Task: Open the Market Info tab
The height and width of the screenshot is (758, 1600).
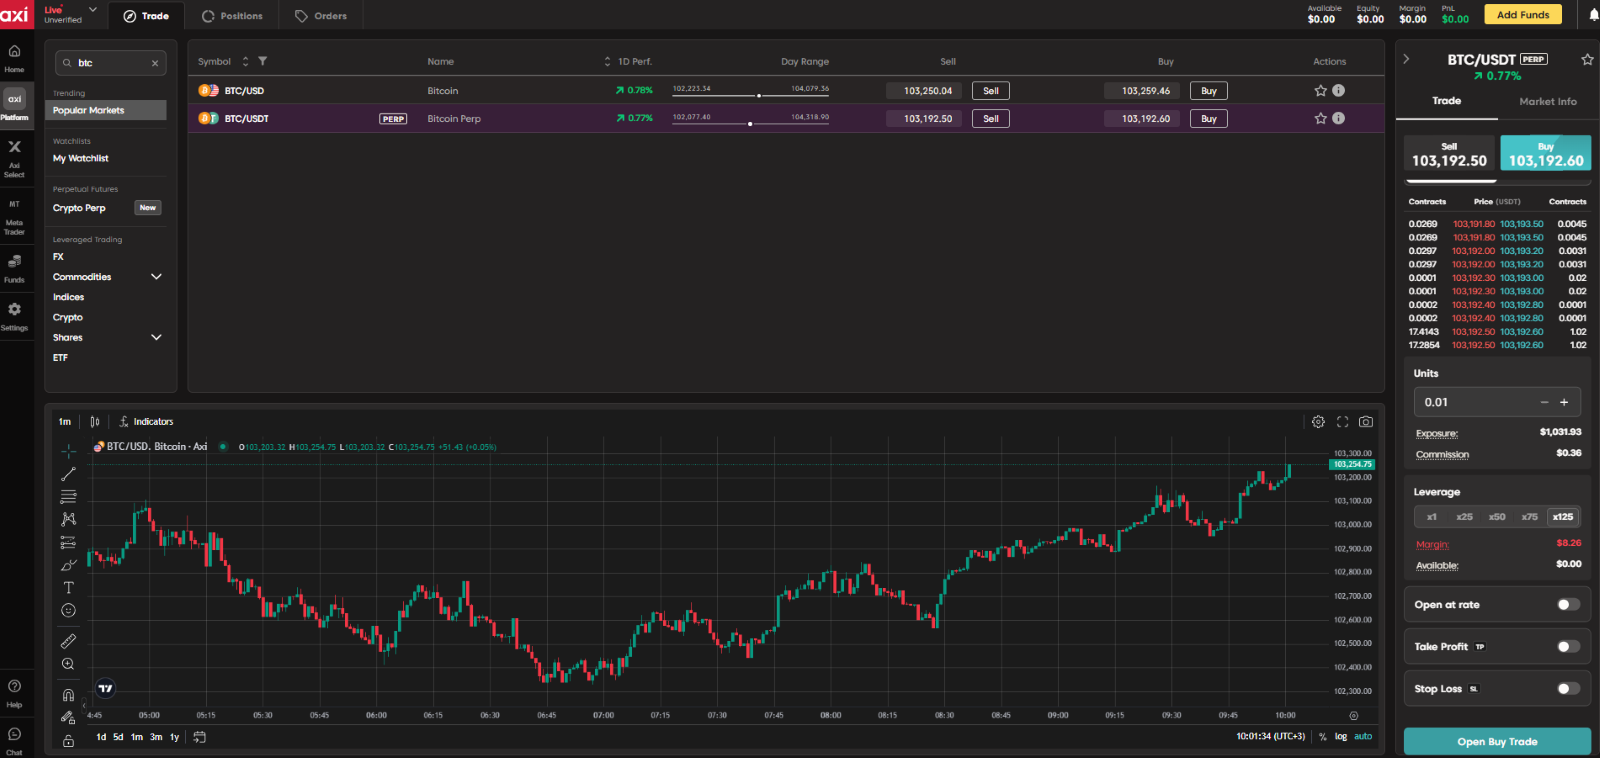Action: tap(1547, 102)
